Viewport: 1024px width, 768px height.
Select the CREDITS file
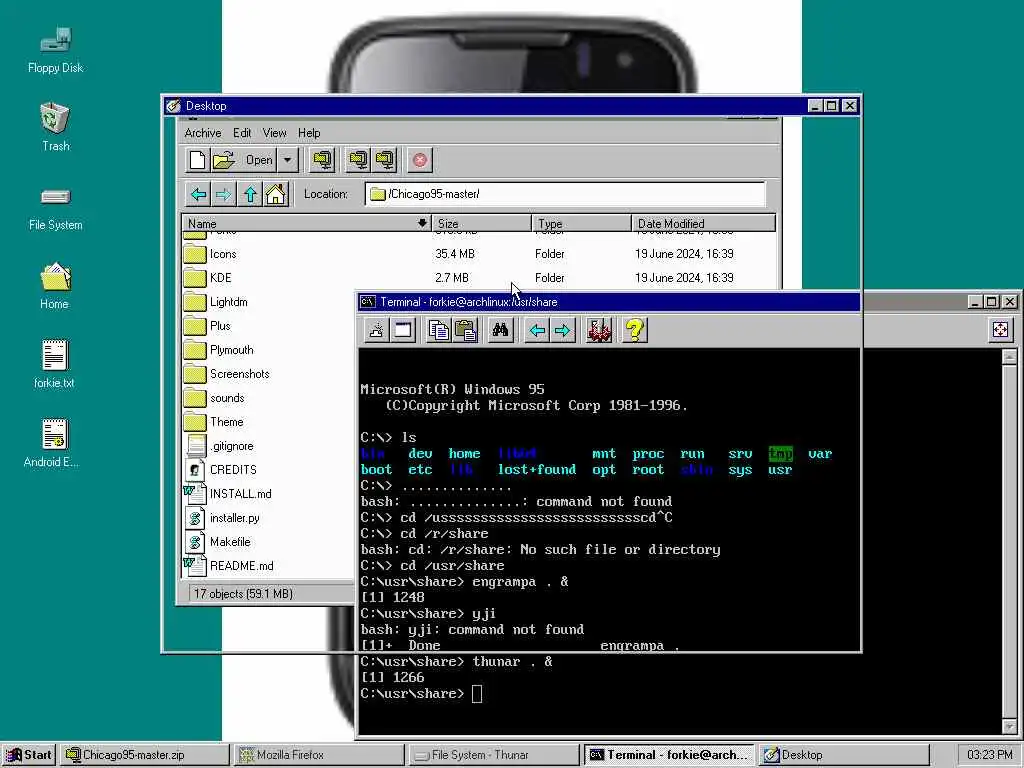[x=232, y=470]
